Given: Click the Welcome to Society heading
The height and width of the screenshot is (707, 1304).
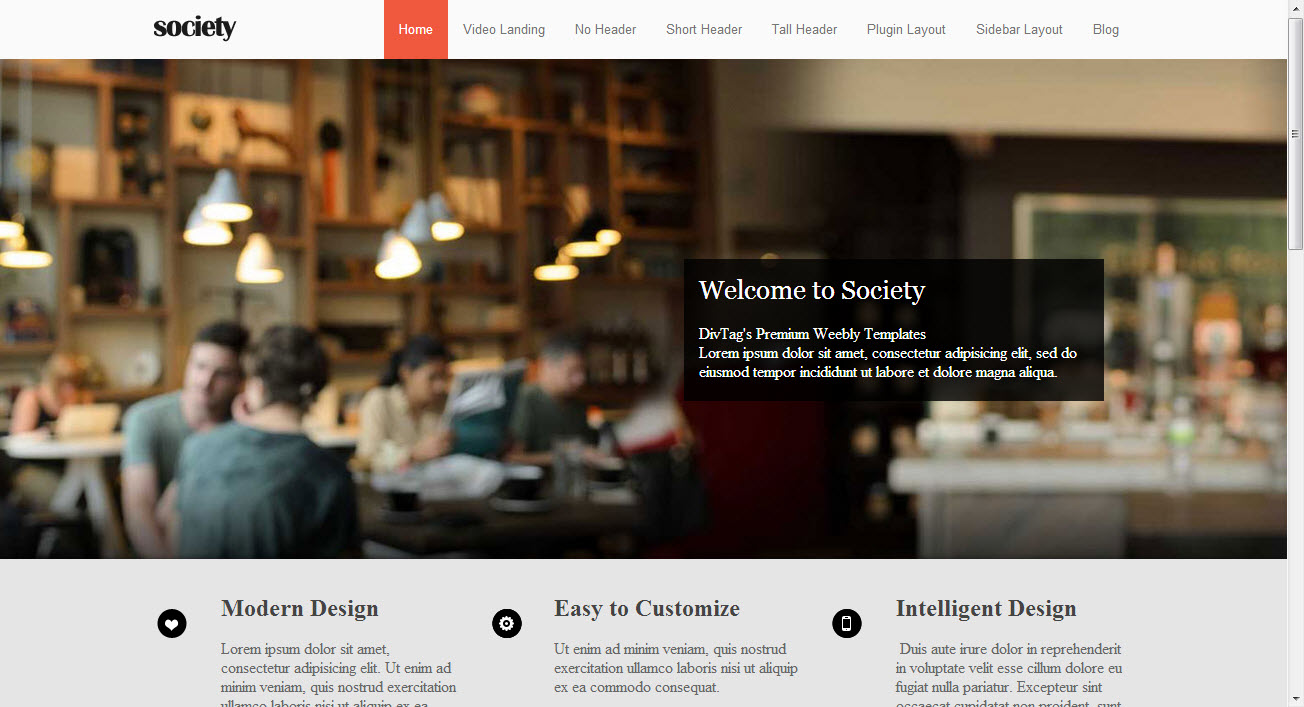Looking at the screenshot, I should [812, 290].
